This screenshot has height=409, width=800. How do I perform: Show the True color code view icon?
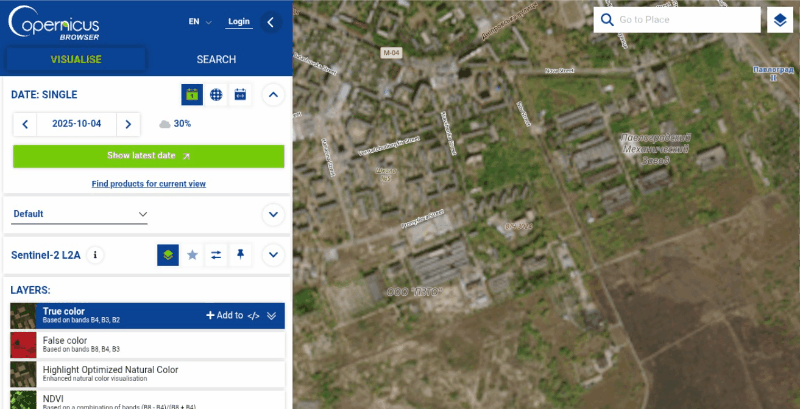click(254, 316)
